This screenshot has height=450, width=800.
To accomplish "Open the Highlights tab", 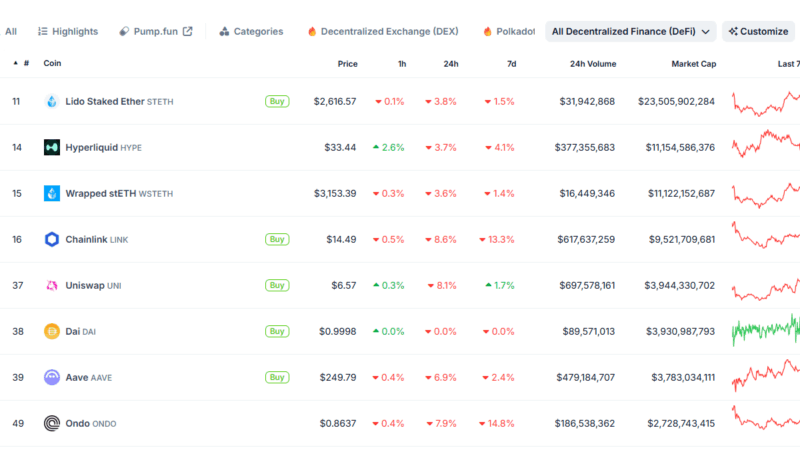I will [x=68, y=32].
